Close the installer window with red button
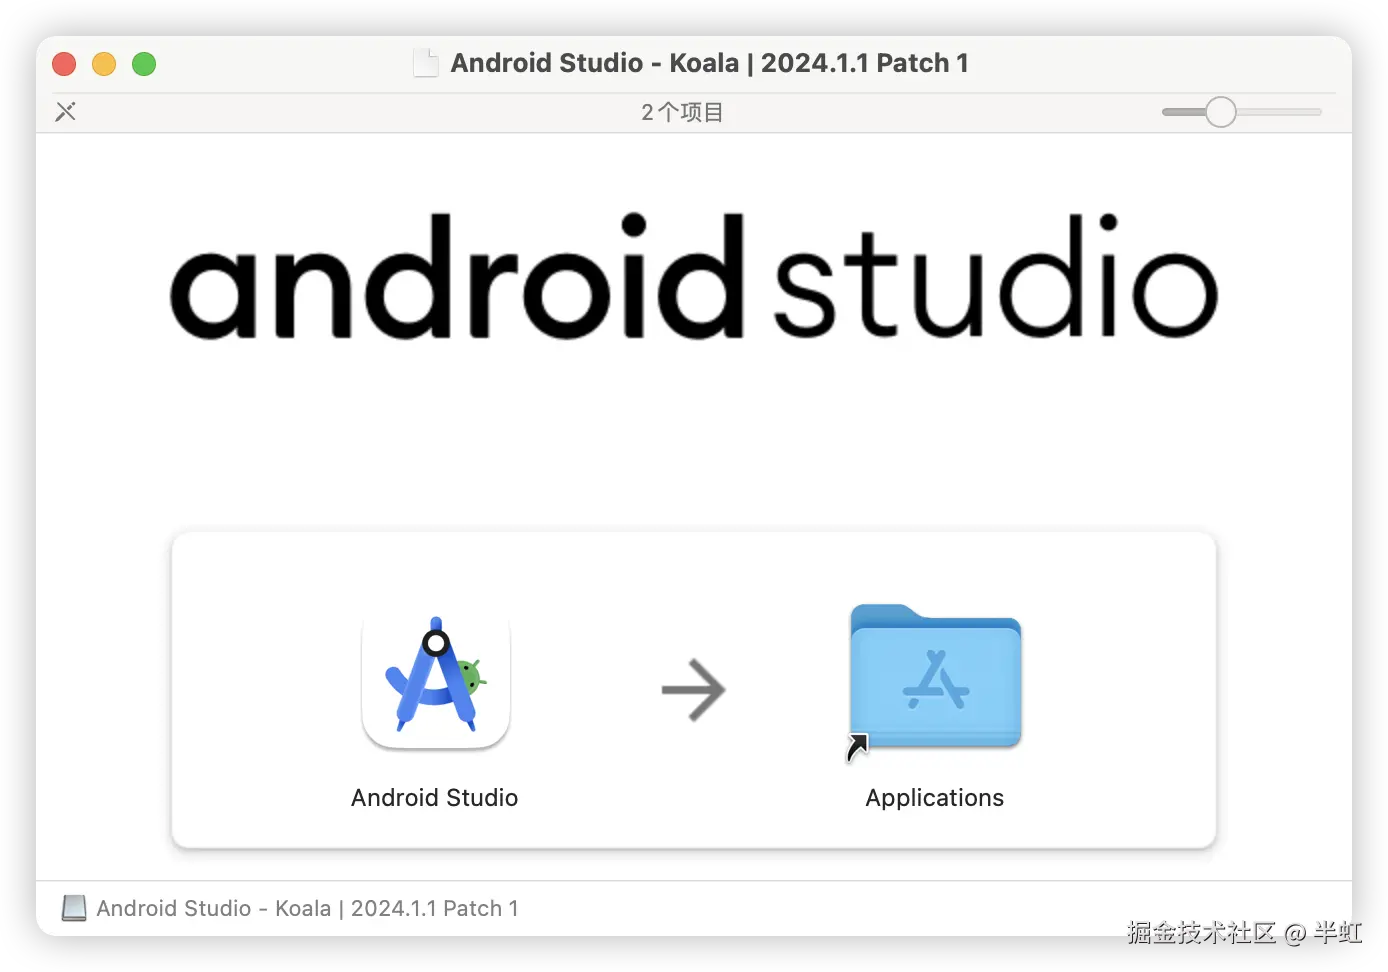This screenshot has width=1388, height=972. 64,64
